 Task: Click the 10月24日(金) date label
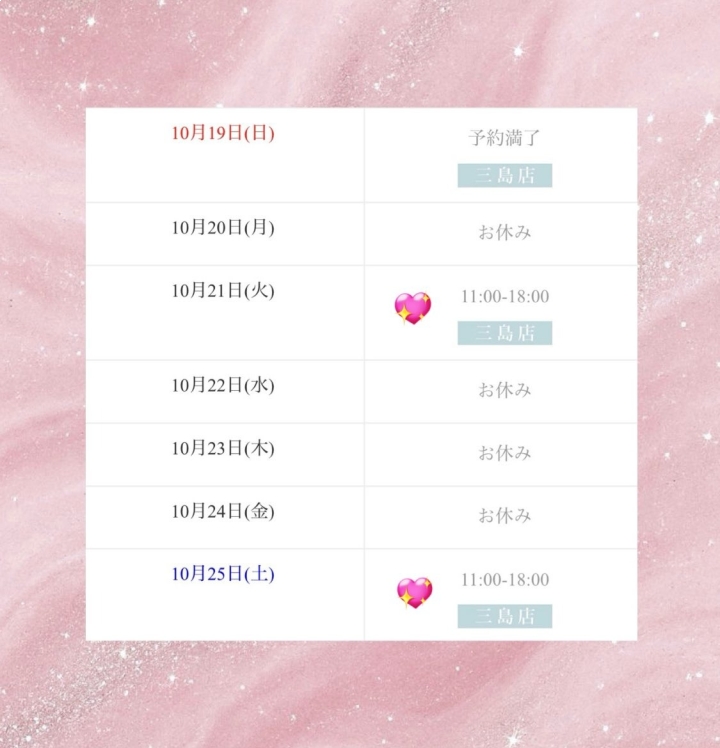(222, 511)
